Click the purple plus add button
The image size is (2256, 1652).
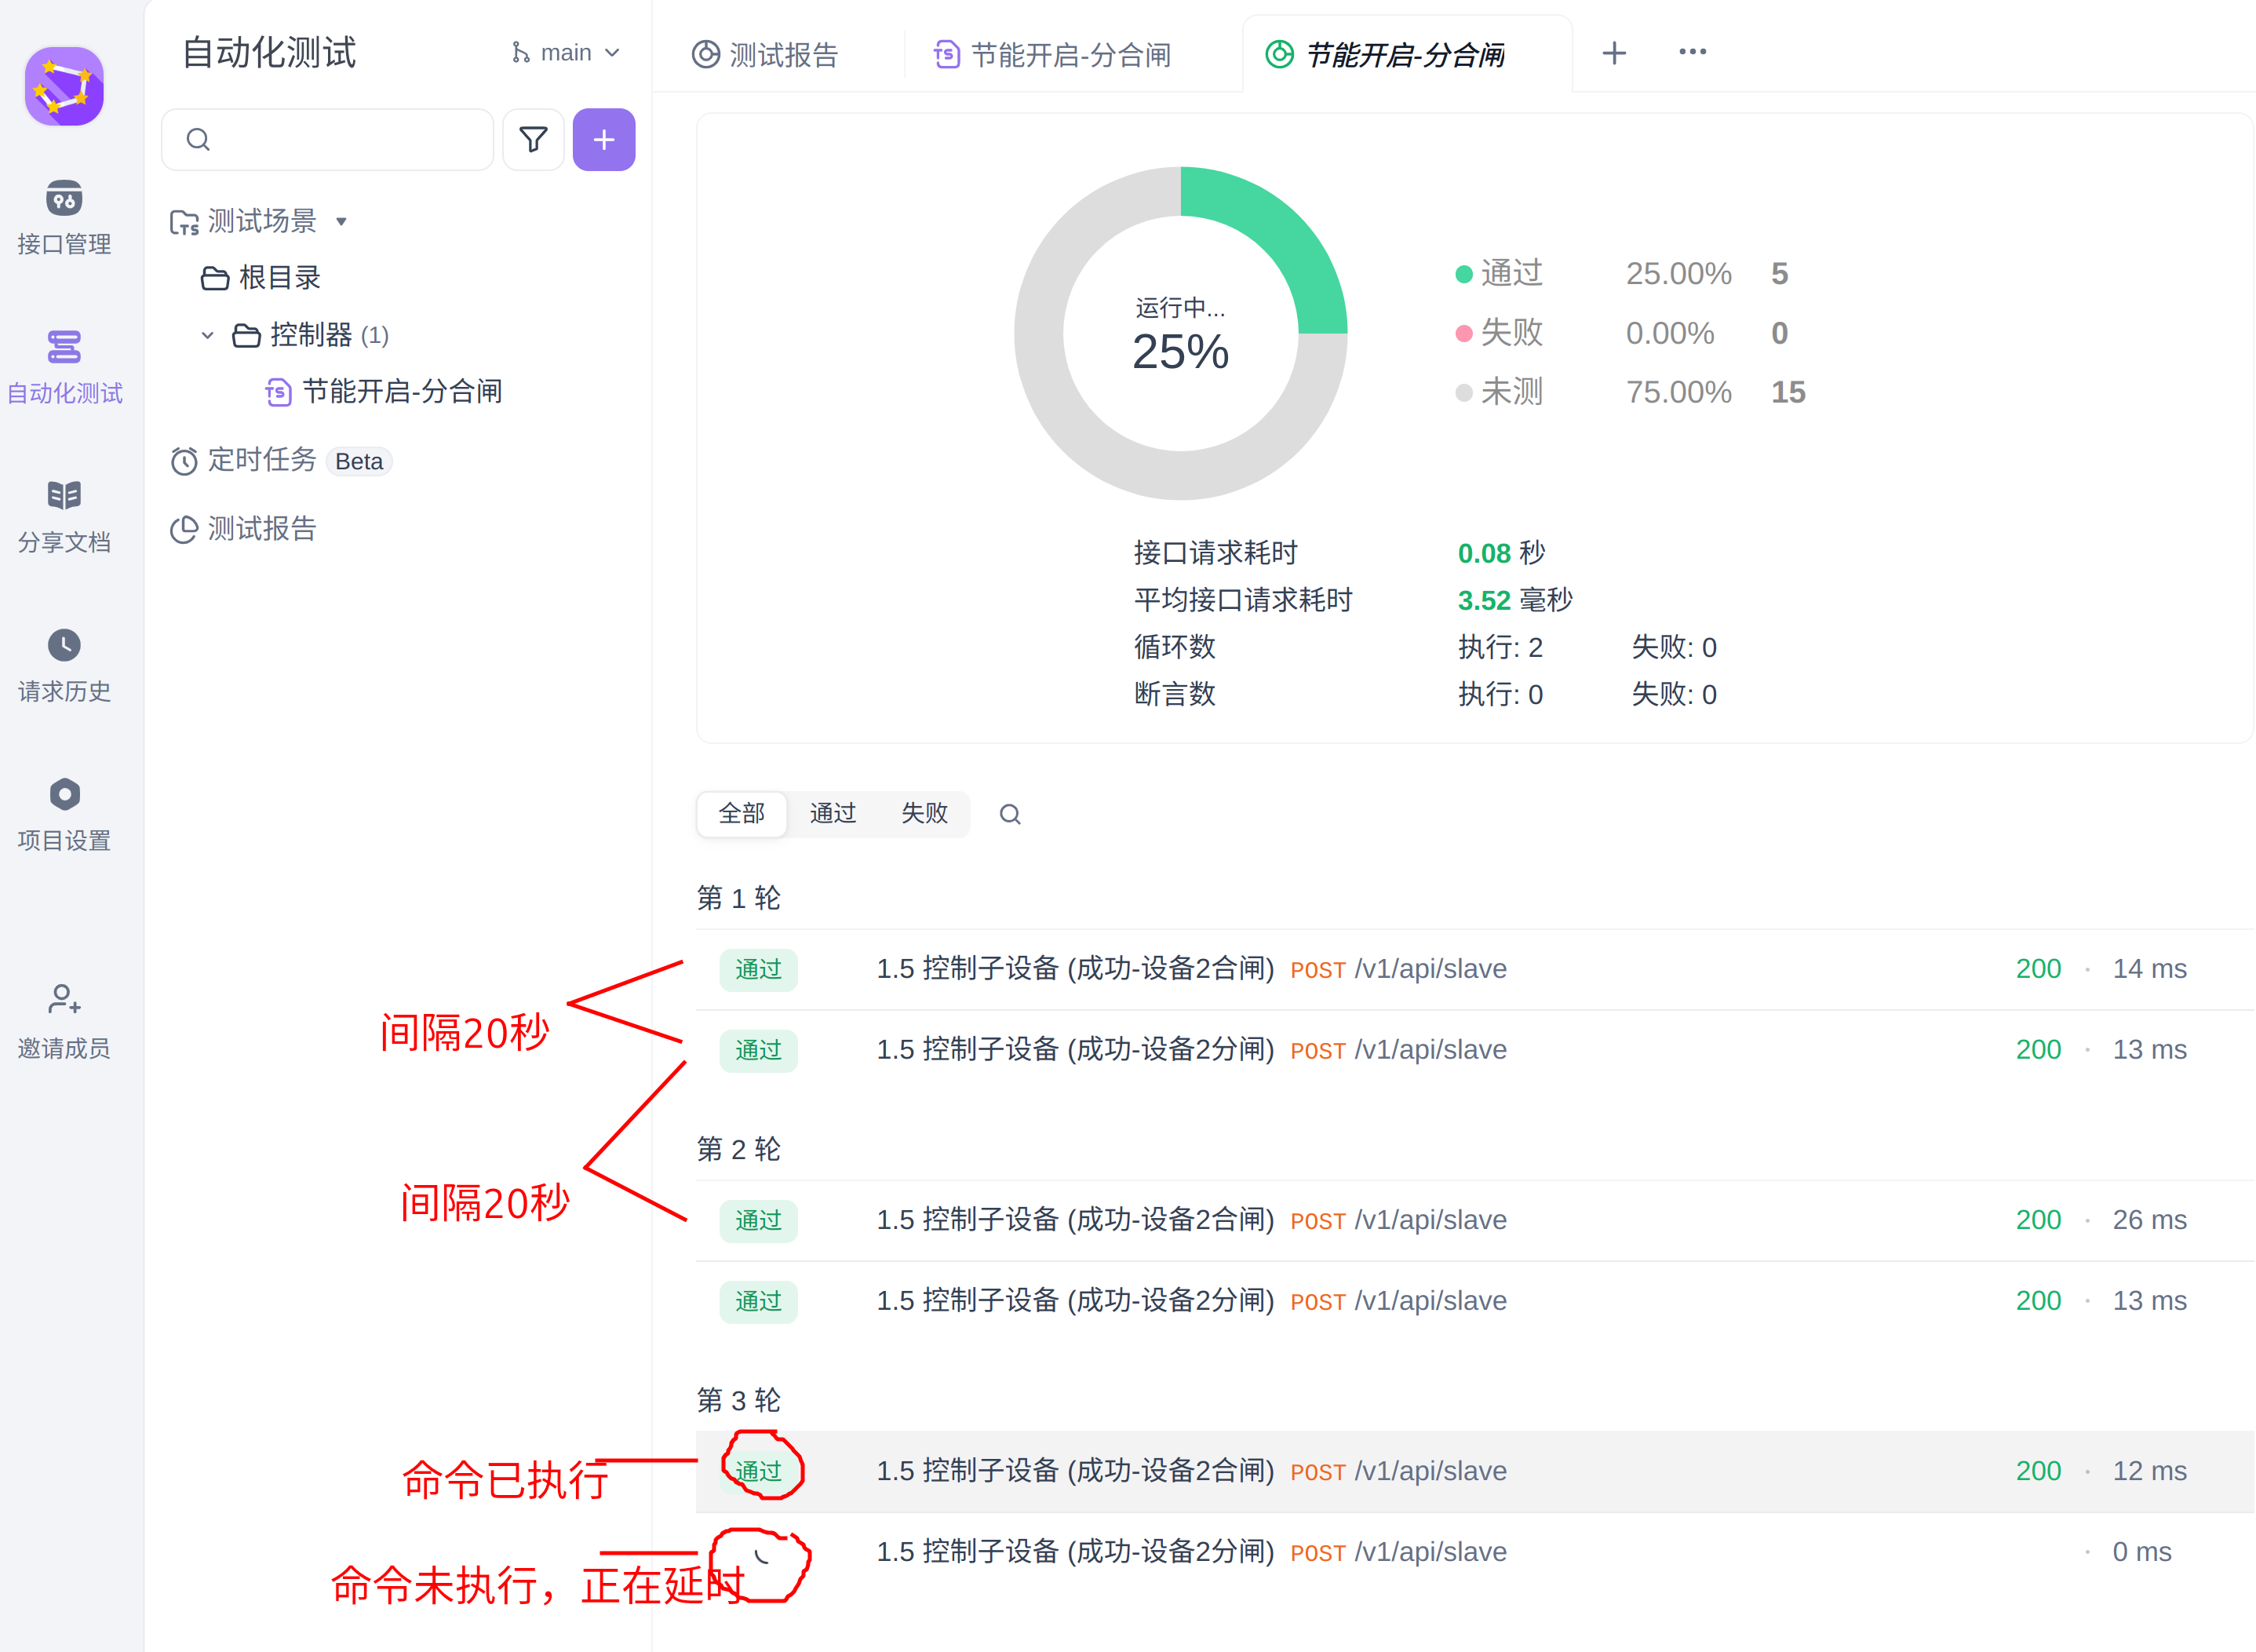pos(604,140)
